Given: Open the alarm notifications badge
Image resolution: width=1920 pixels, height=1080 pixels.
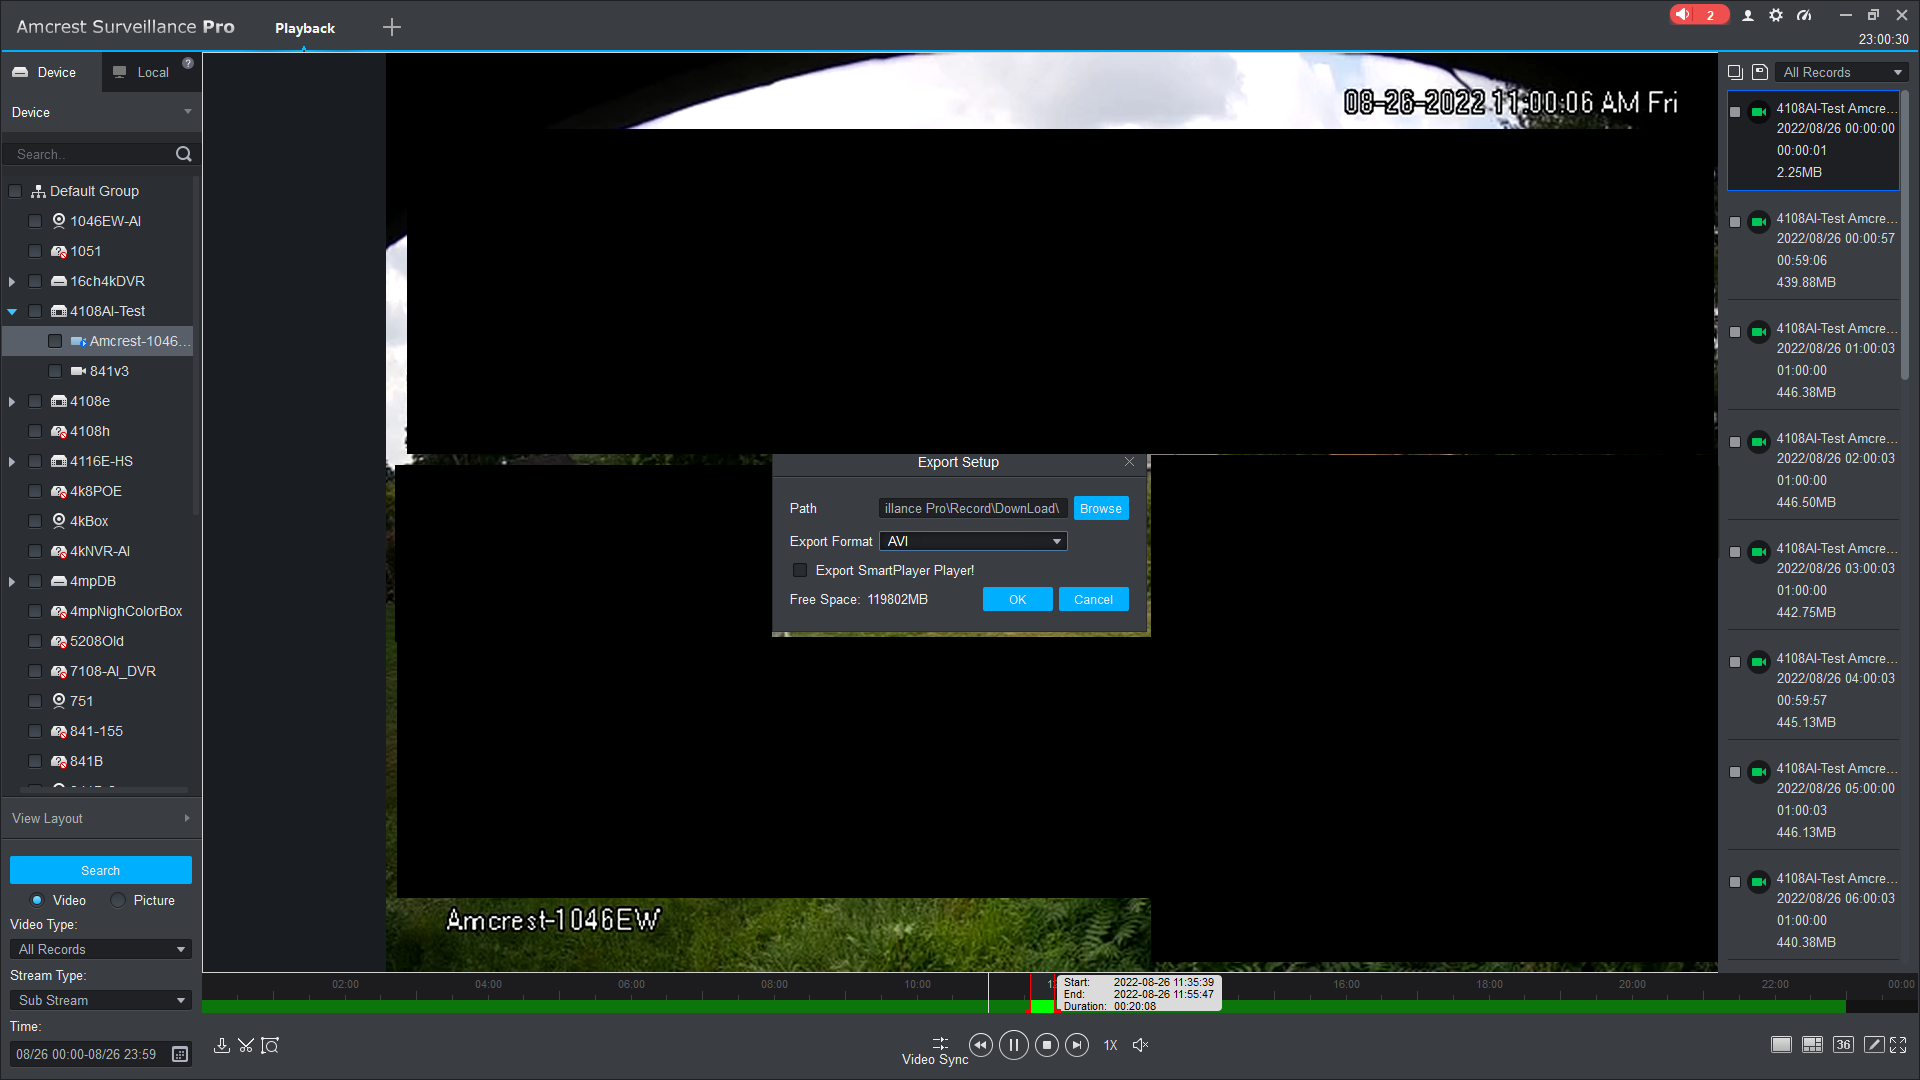Looking at the screenshot, I should coord(1698,15).
